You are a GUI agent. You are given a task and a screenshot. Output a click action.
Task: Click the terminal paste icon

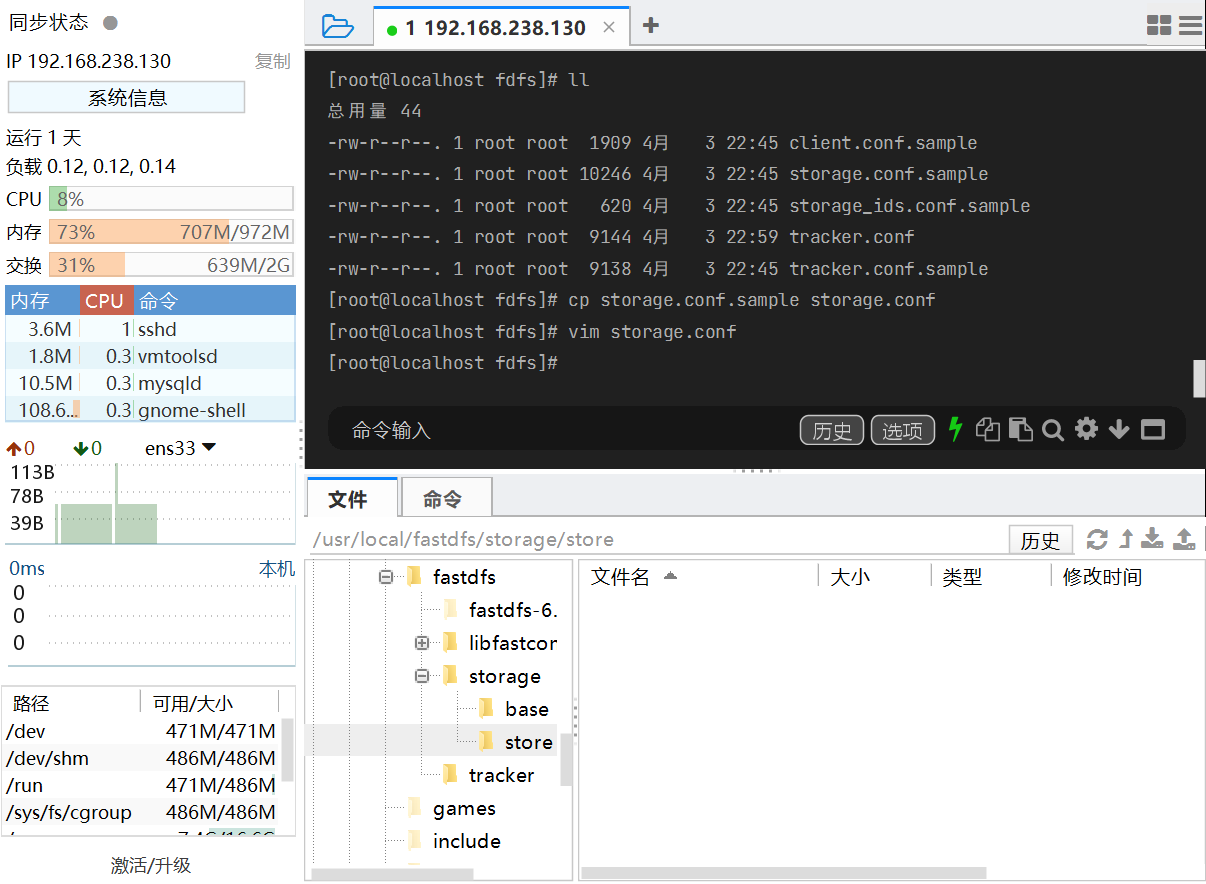1020,430
